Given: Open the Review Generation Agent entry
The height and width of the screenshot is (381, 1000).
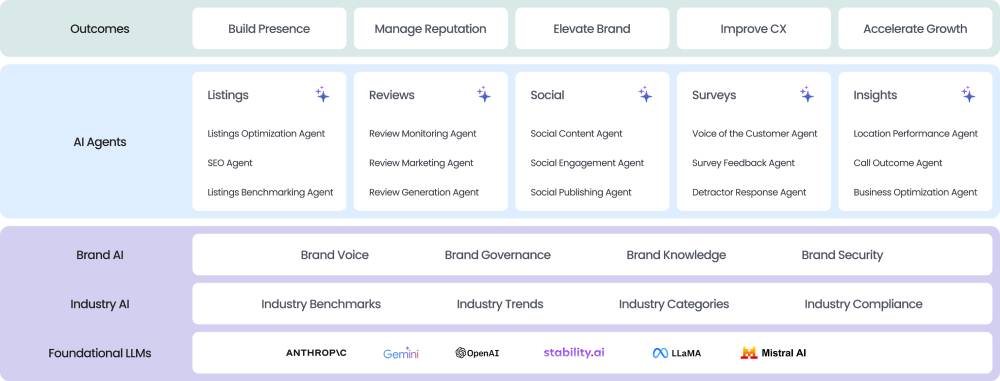Looking at the screenshot, I should point(423,192).
